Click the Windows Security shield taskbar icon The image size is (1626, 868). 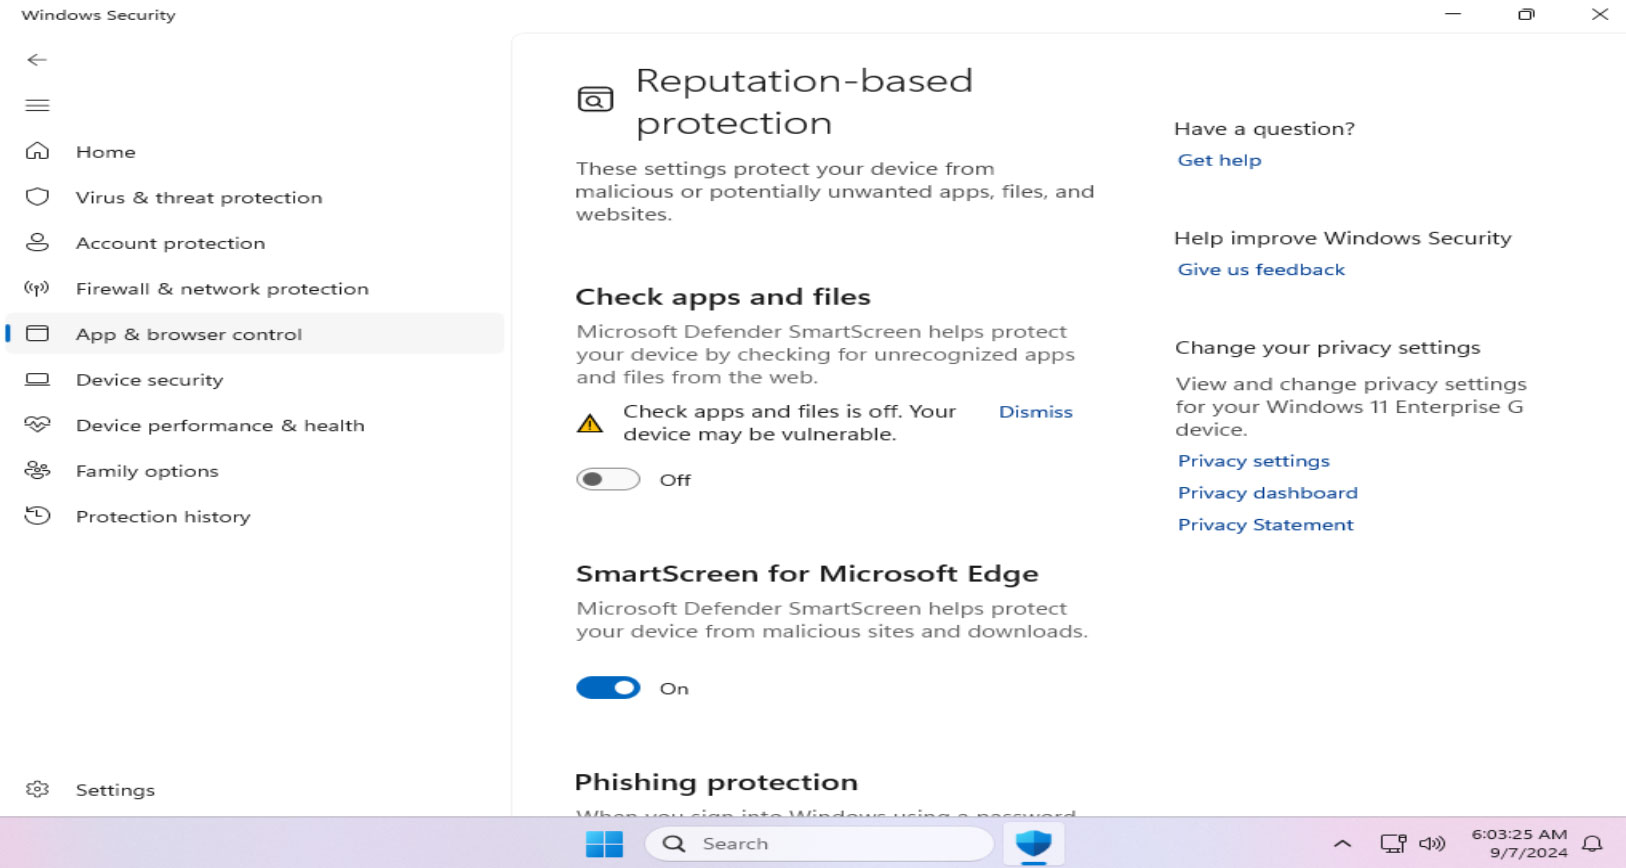(1033, 844)
